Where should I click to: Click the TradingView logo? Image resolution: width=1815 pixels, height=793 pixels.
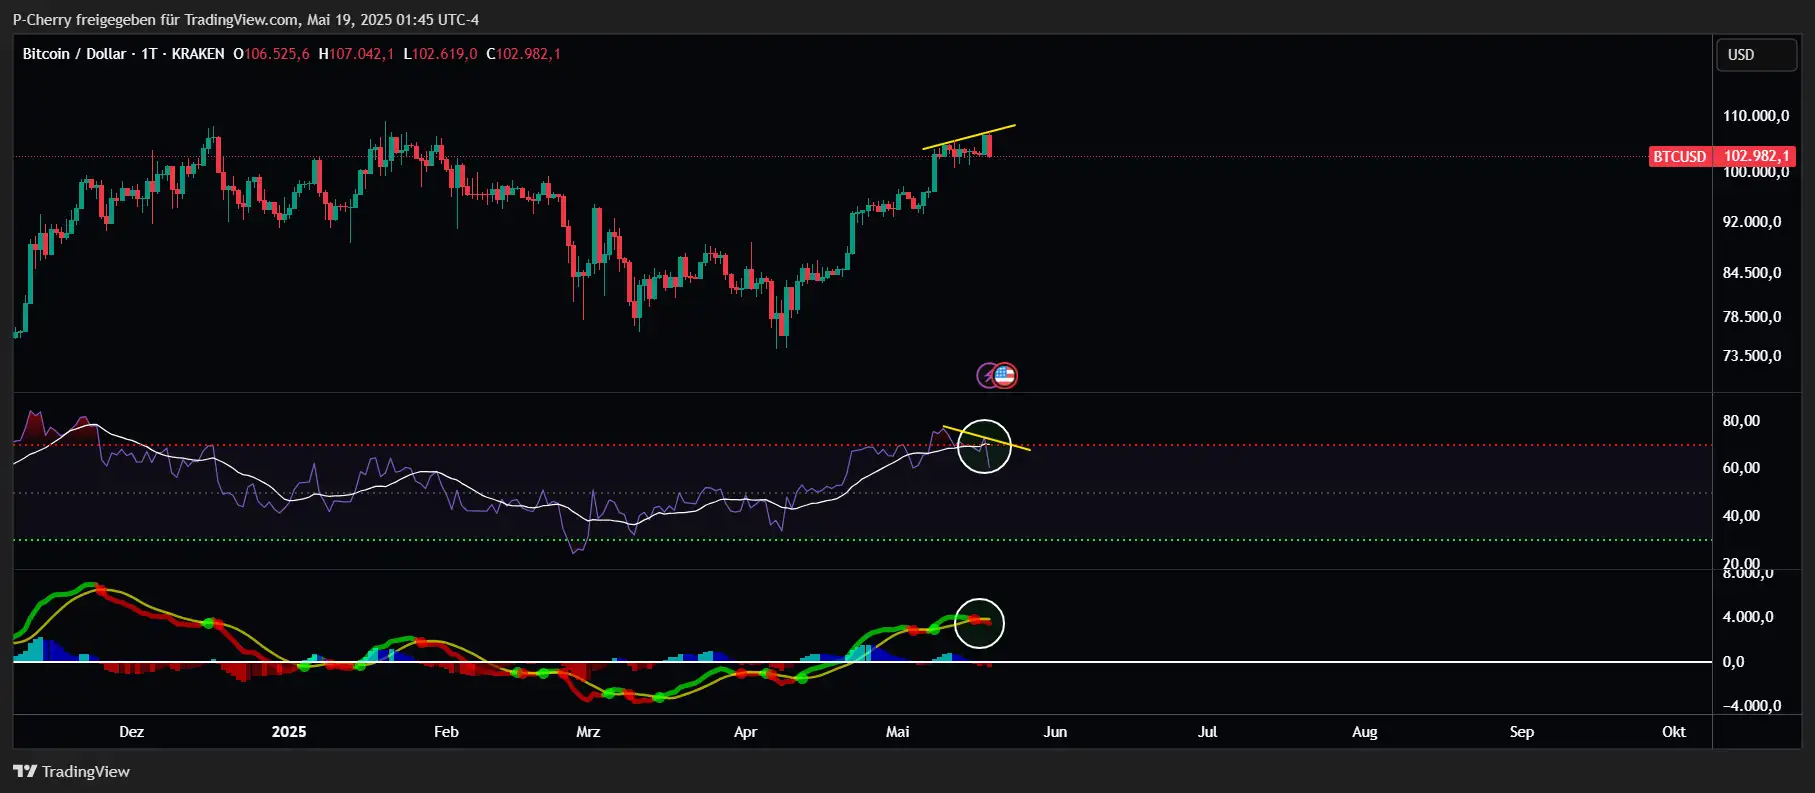71,771
